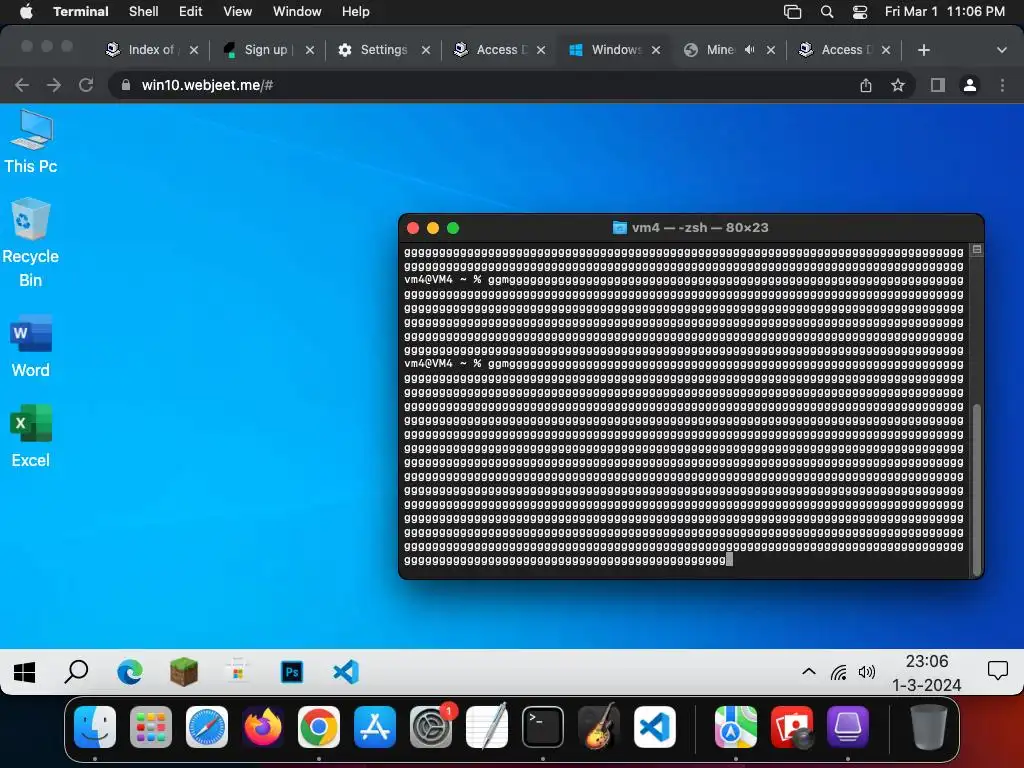This screenshot has width=1024, height=768.
Task: Open VS Code in the Windows taskbar
Action: pyautogui.click(x=346, y=672)
